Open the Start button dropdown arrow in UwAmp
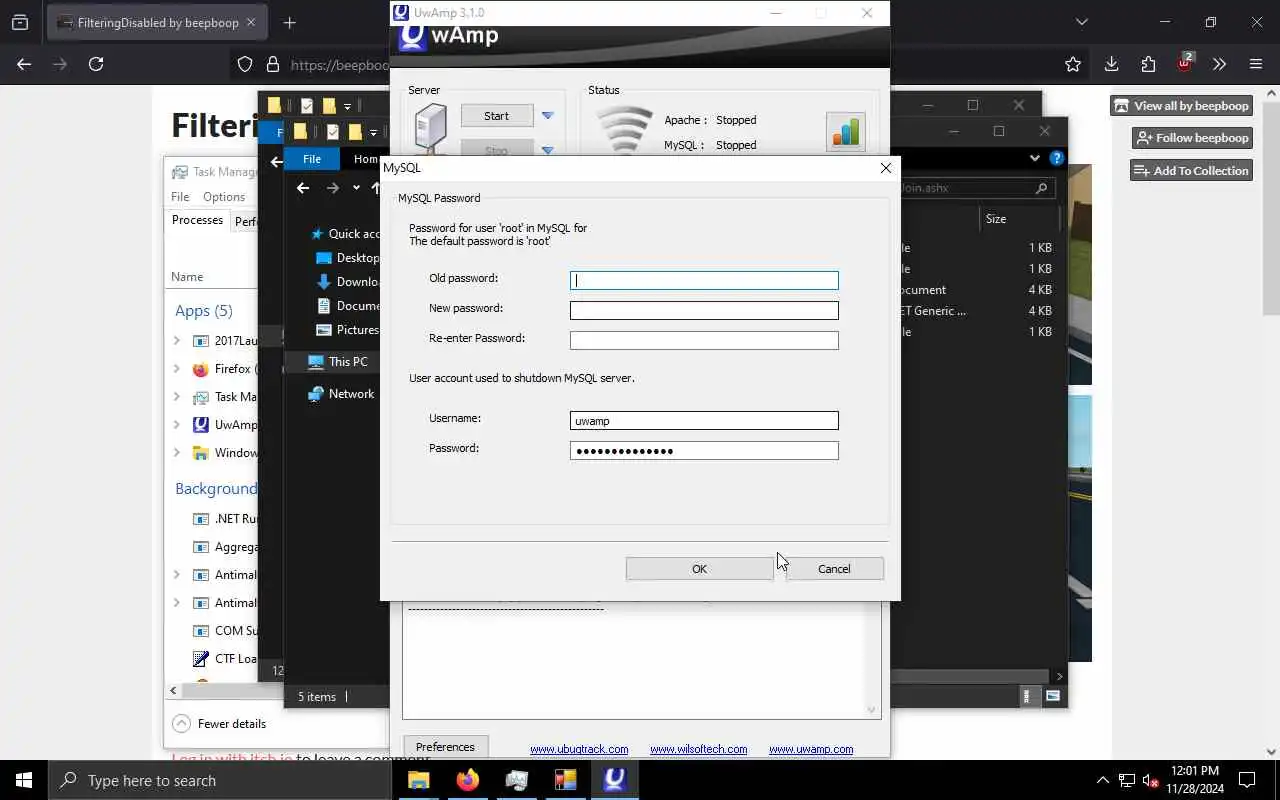This screenshot has width=1280, height=800. [x=547, y=116]
